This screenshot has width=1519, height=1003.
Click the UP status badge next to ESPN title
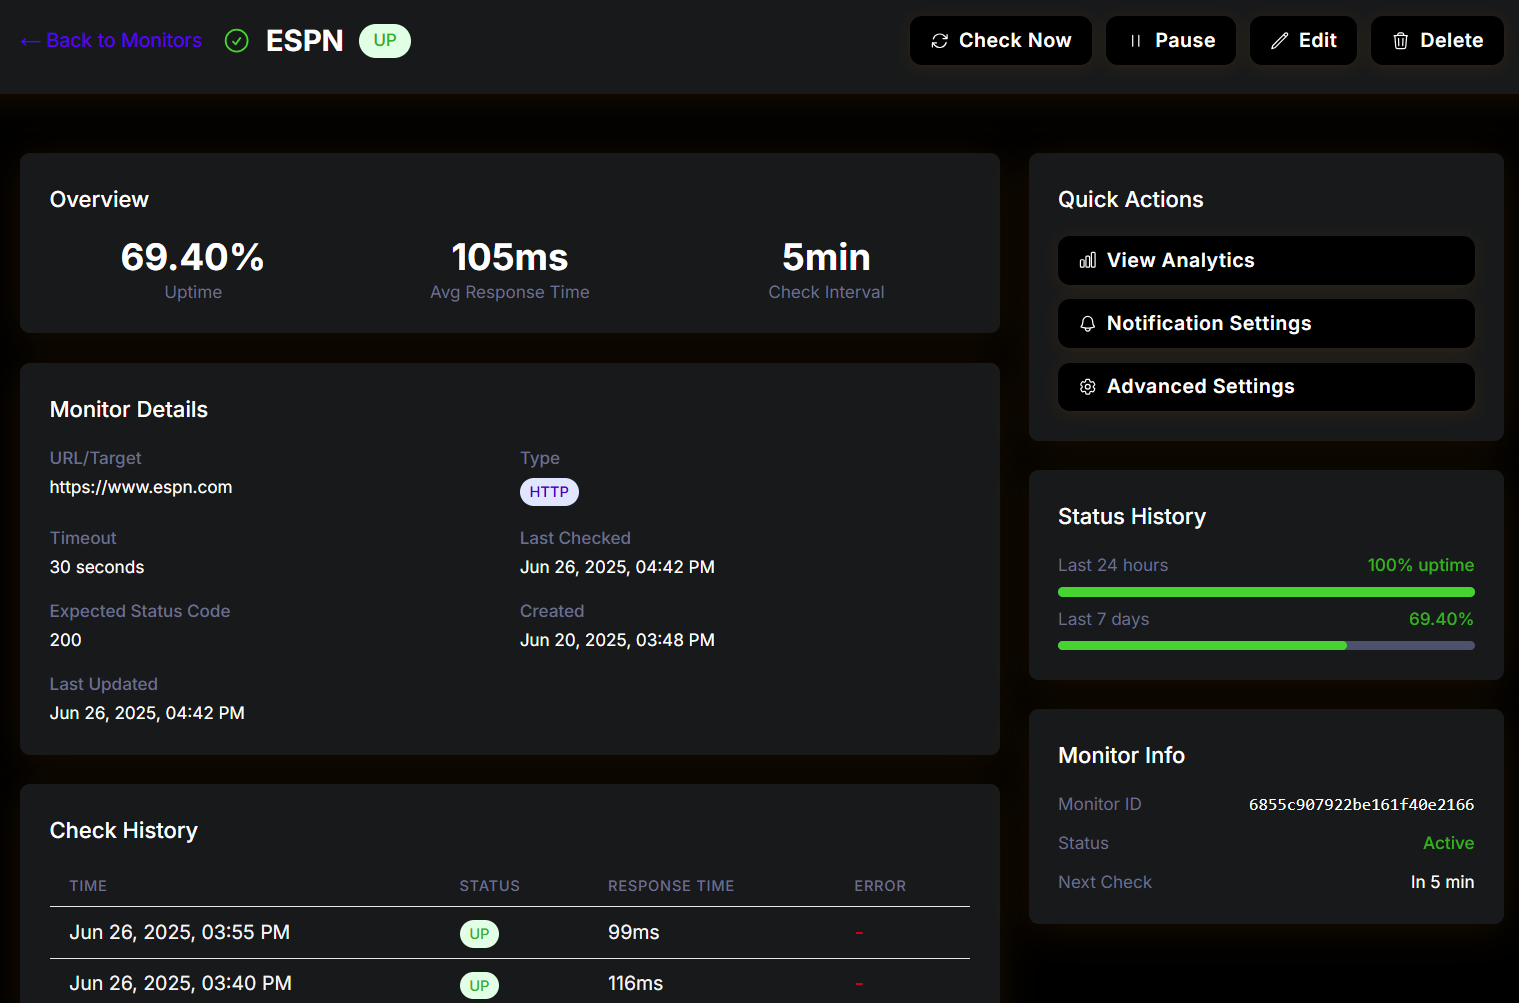tap(385, 41)
